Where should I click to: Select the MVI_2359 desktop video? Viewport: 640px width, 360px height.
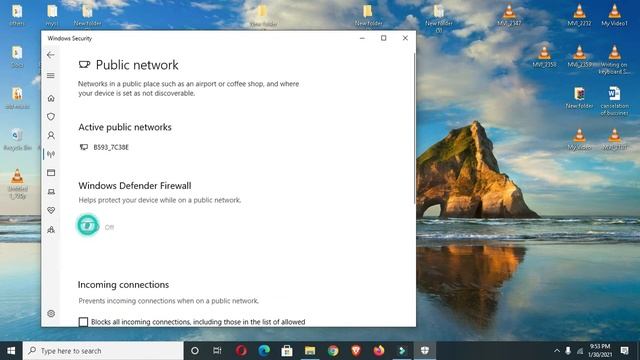579,56
